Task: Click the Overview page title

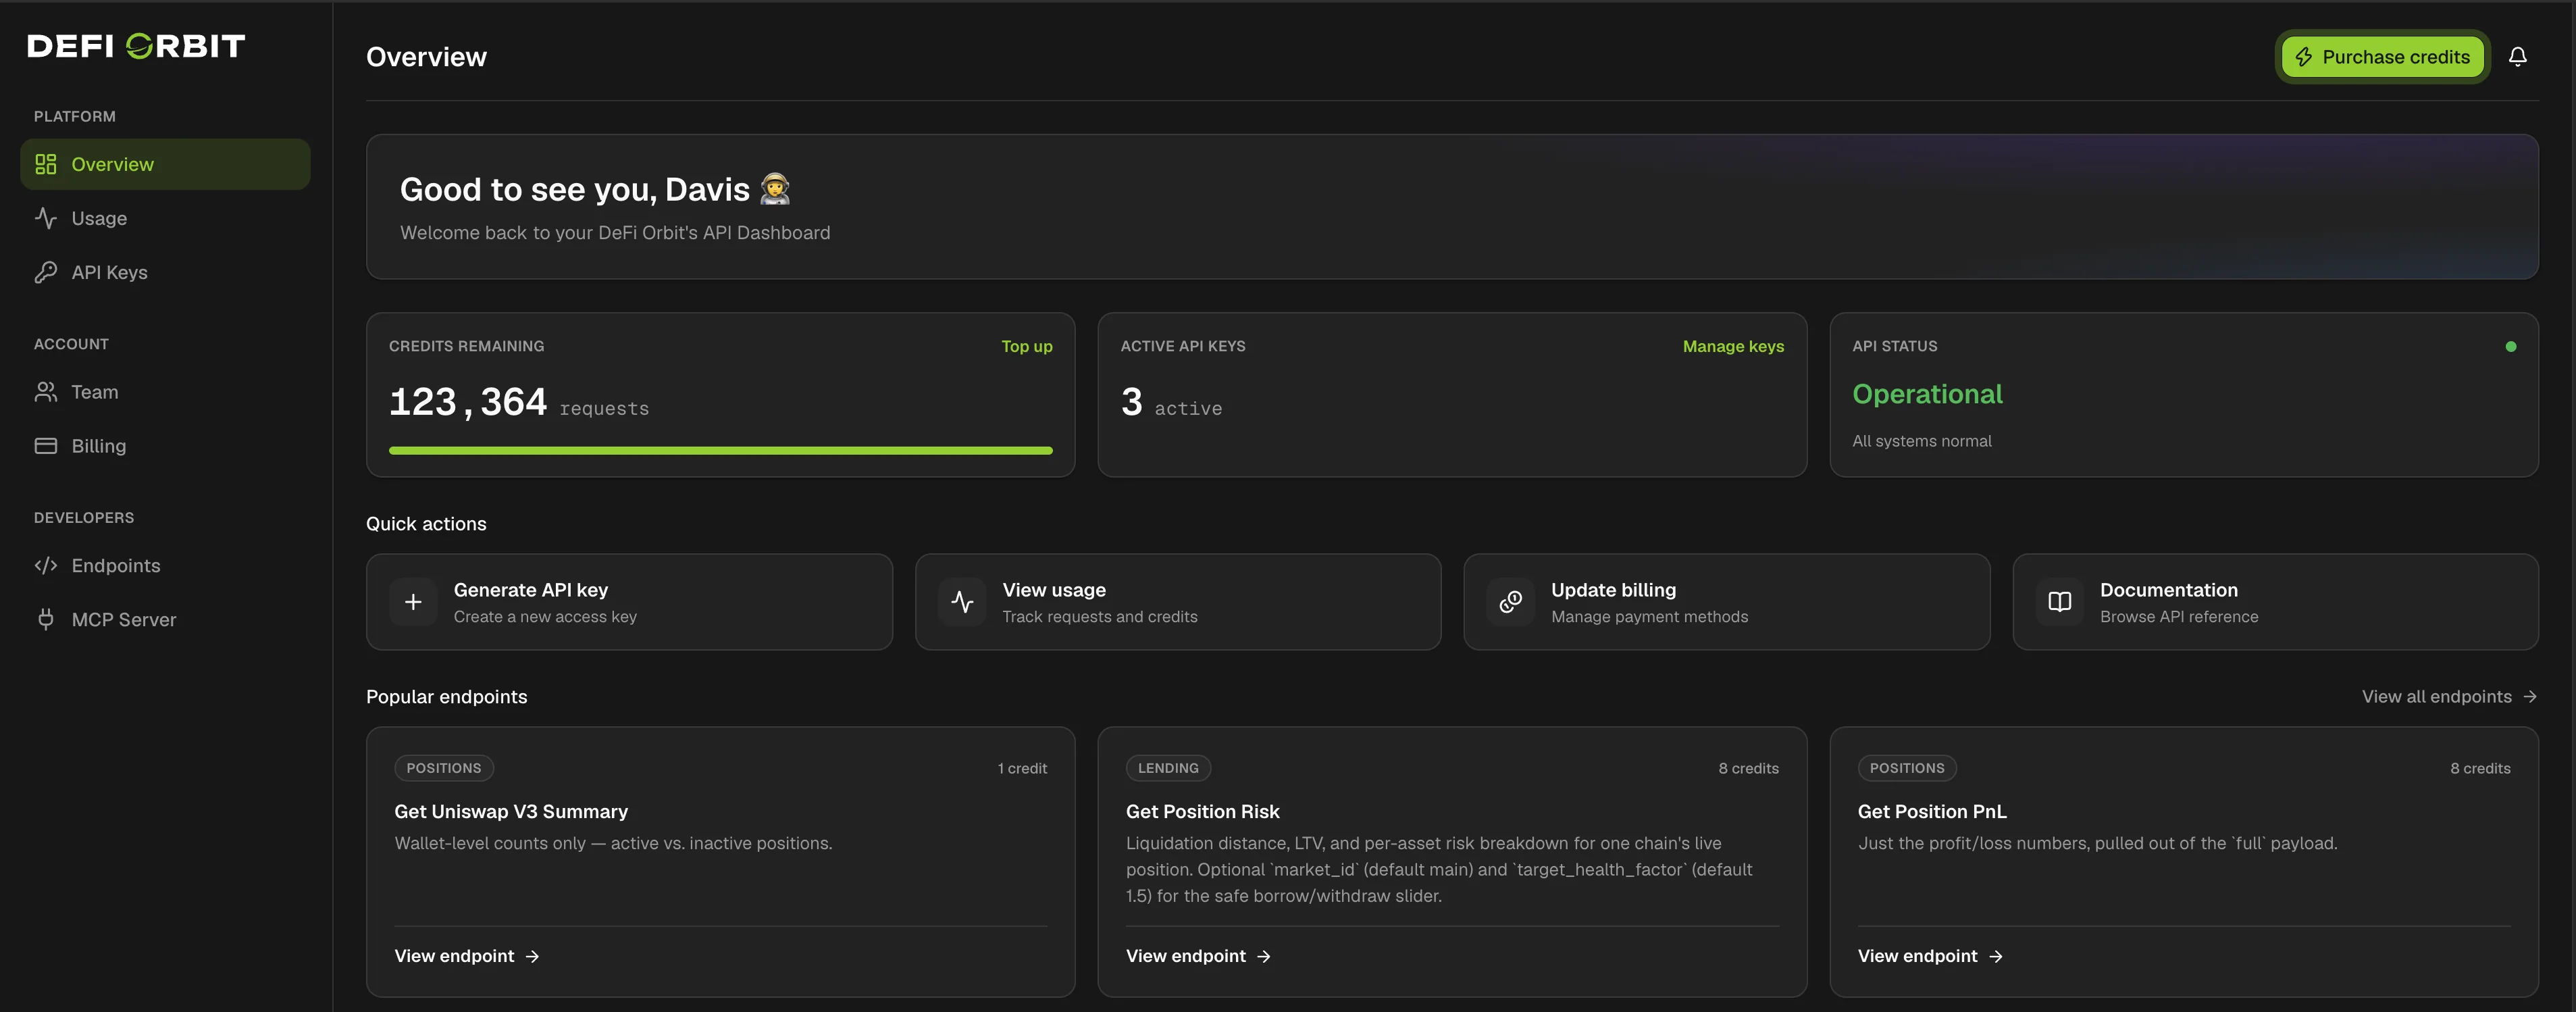Action: [426, 57]
